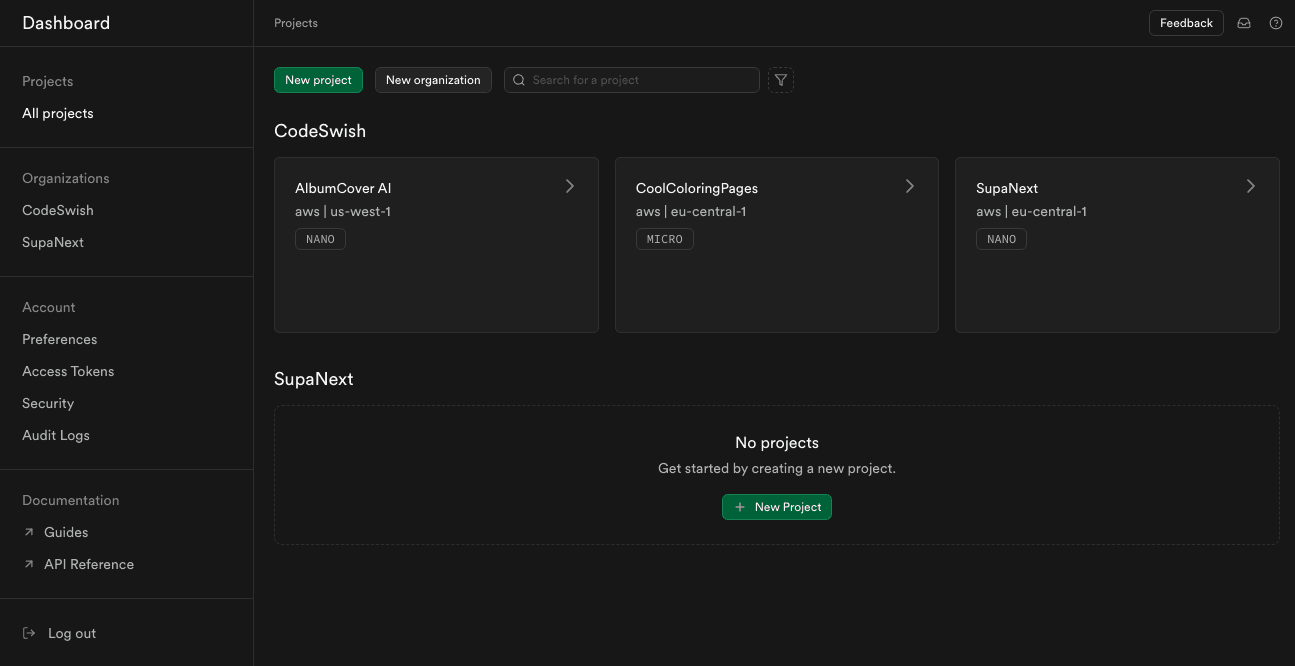Click the SupaNext card's aws | eu-central-1 text
This screenshot has height=666, width=1295.
point(1031,211)
